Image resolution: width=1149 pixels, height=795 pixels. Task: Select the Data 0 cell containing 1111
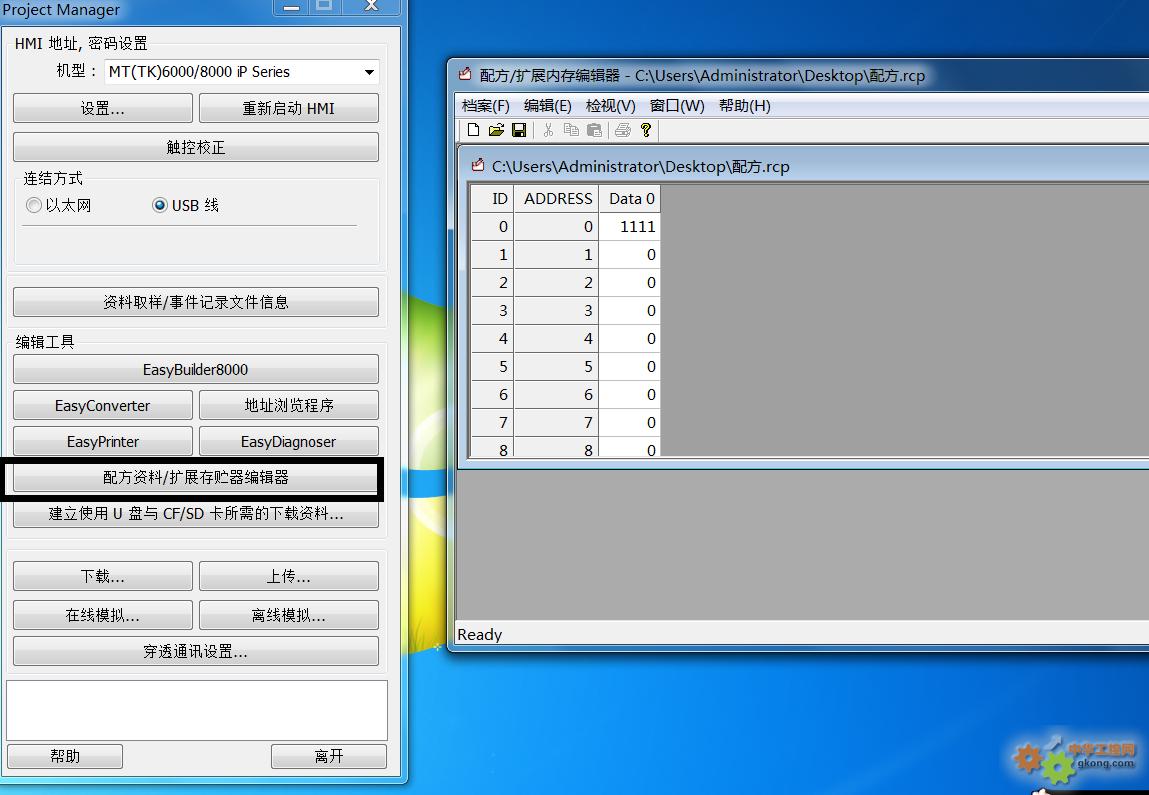[x=630, y=227]
